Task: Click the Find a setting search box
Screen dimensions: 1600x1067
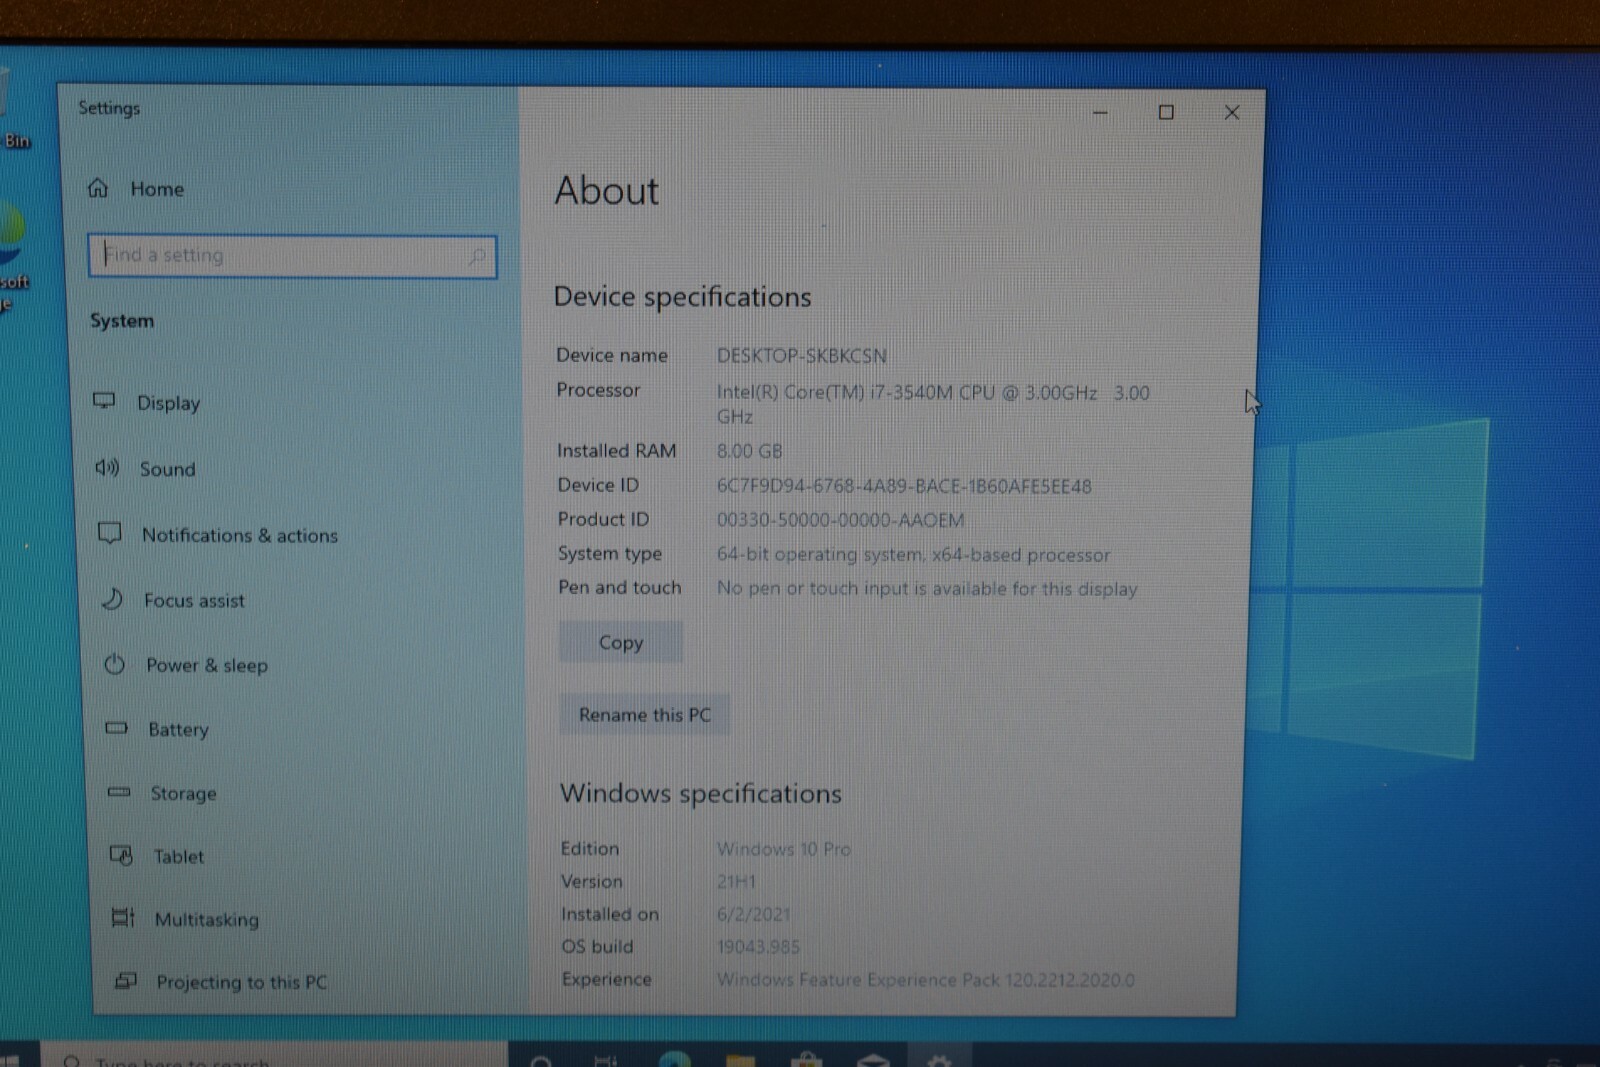Action: click(292, 256)
